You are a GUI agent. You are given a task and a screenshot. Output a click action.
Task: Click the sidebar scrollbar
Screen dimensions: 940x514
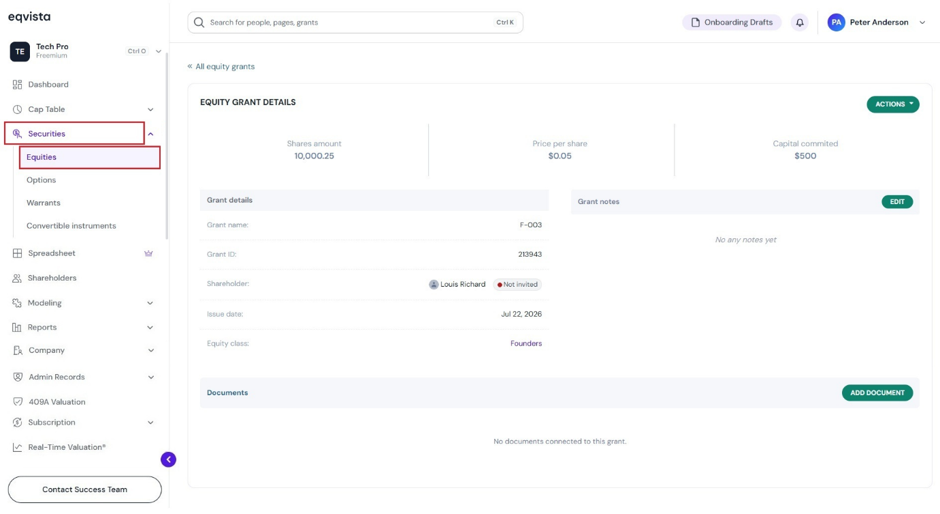pyautogui.click(x=167, y=147)
